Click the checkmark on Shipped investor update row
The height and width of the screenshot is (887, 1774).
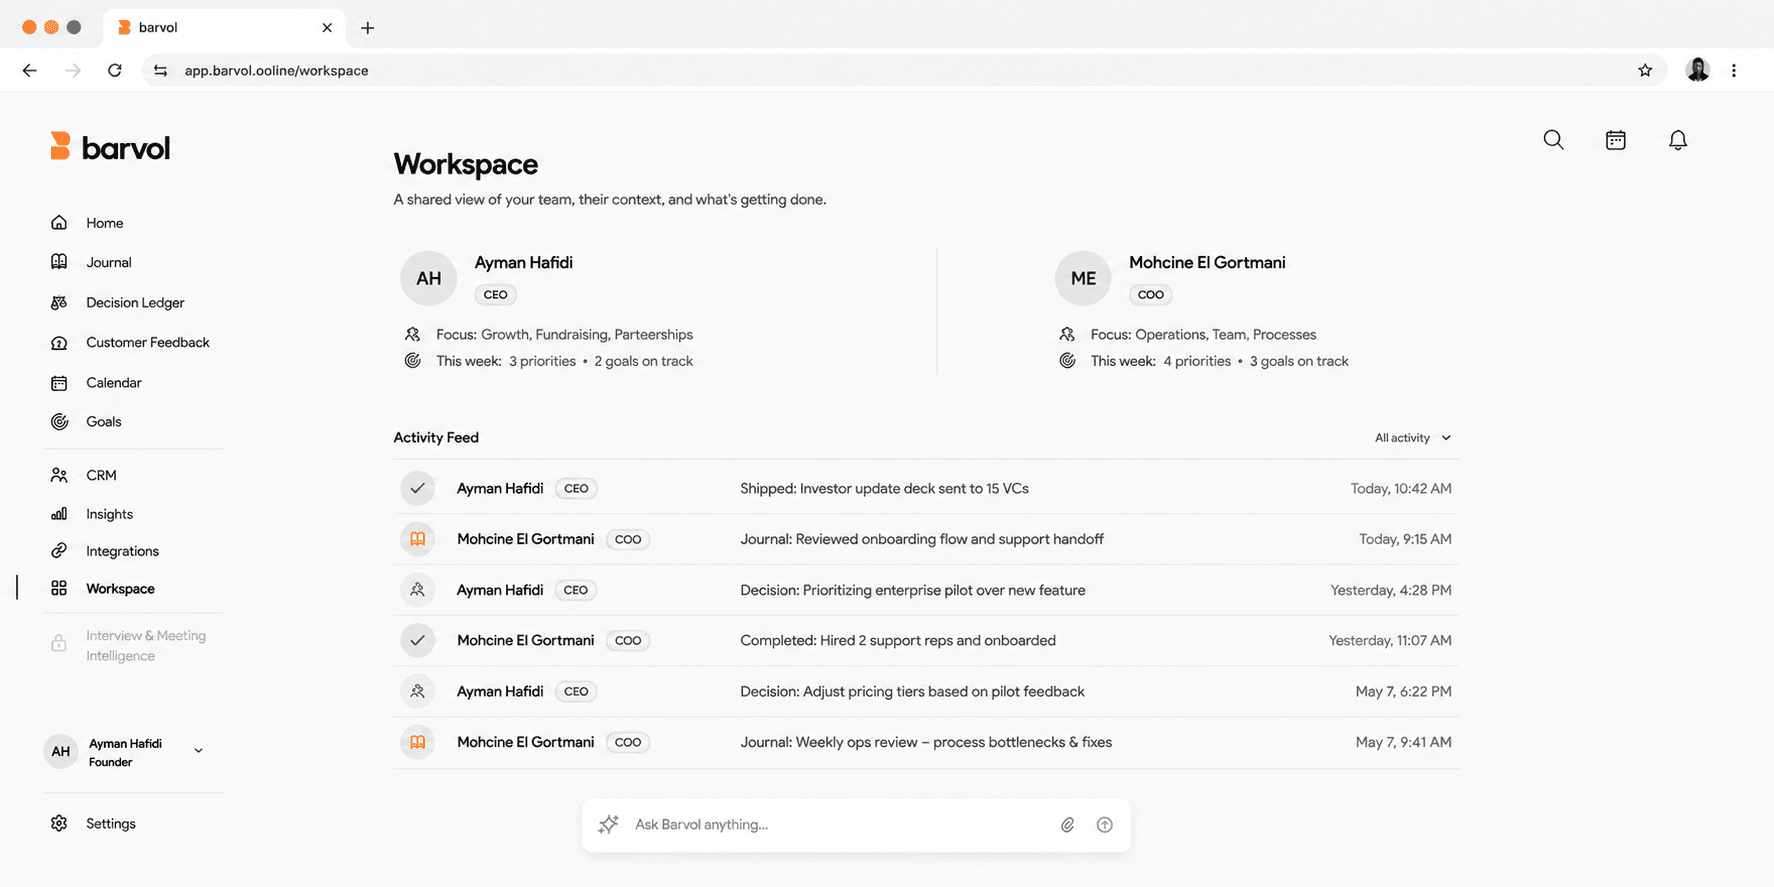[417, 488]
